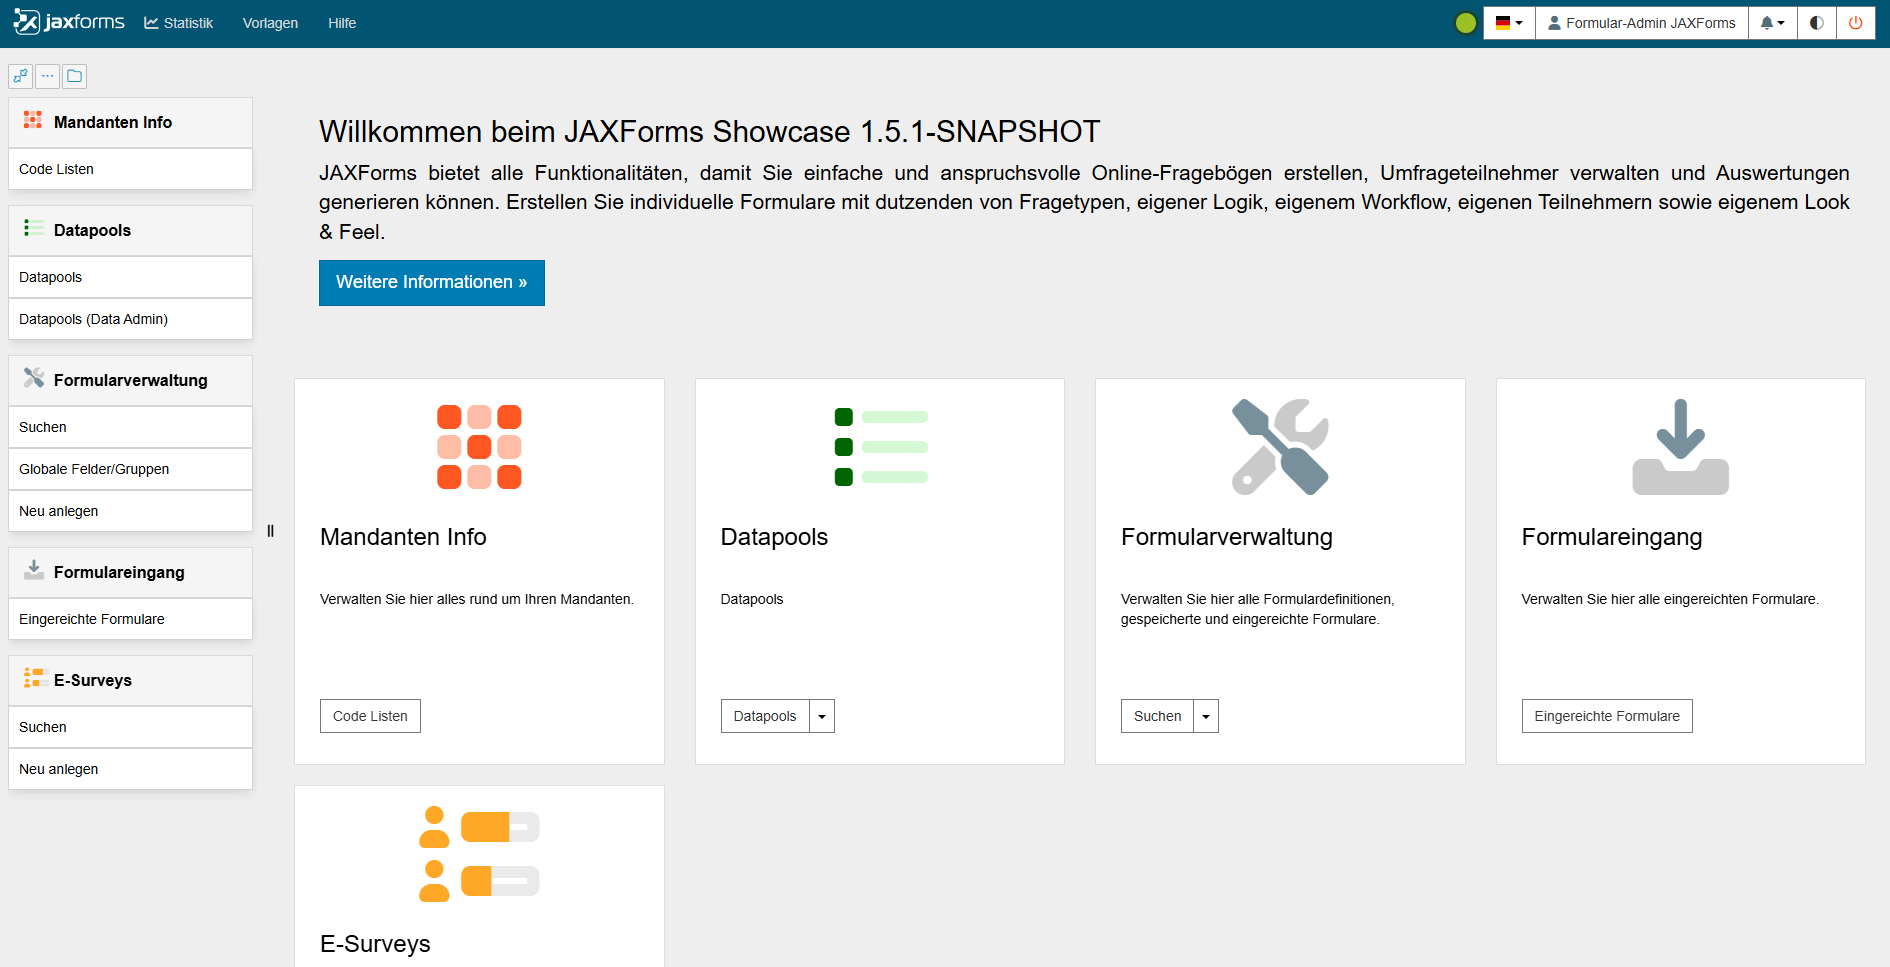Click the Mandanten Info card title
The width and height of the screenshot is (1890, 967).
click(x=403, y=537)
